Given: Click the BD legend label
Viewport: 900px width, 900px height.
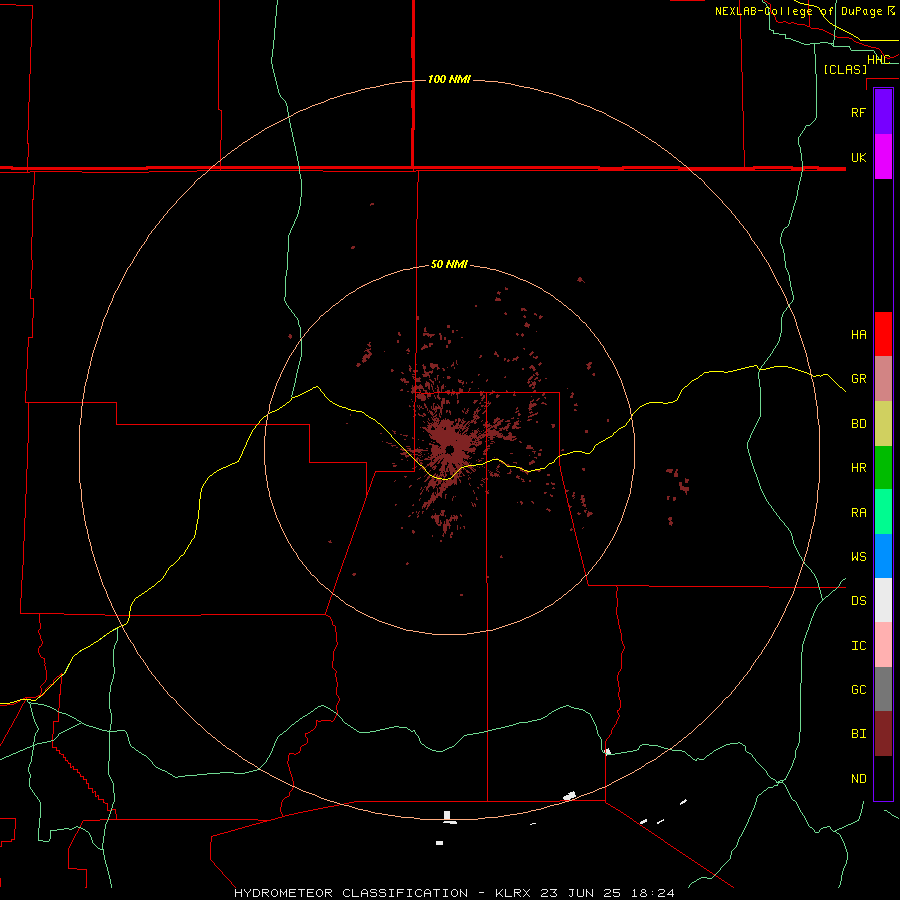Looking at the screenshot, I should tap(858, 424).
